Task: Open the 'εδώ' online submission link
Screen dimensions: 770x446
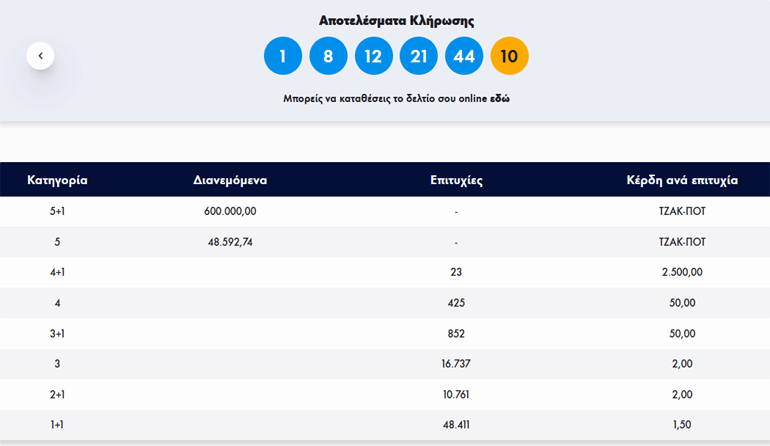Action: tap(499, 100)
